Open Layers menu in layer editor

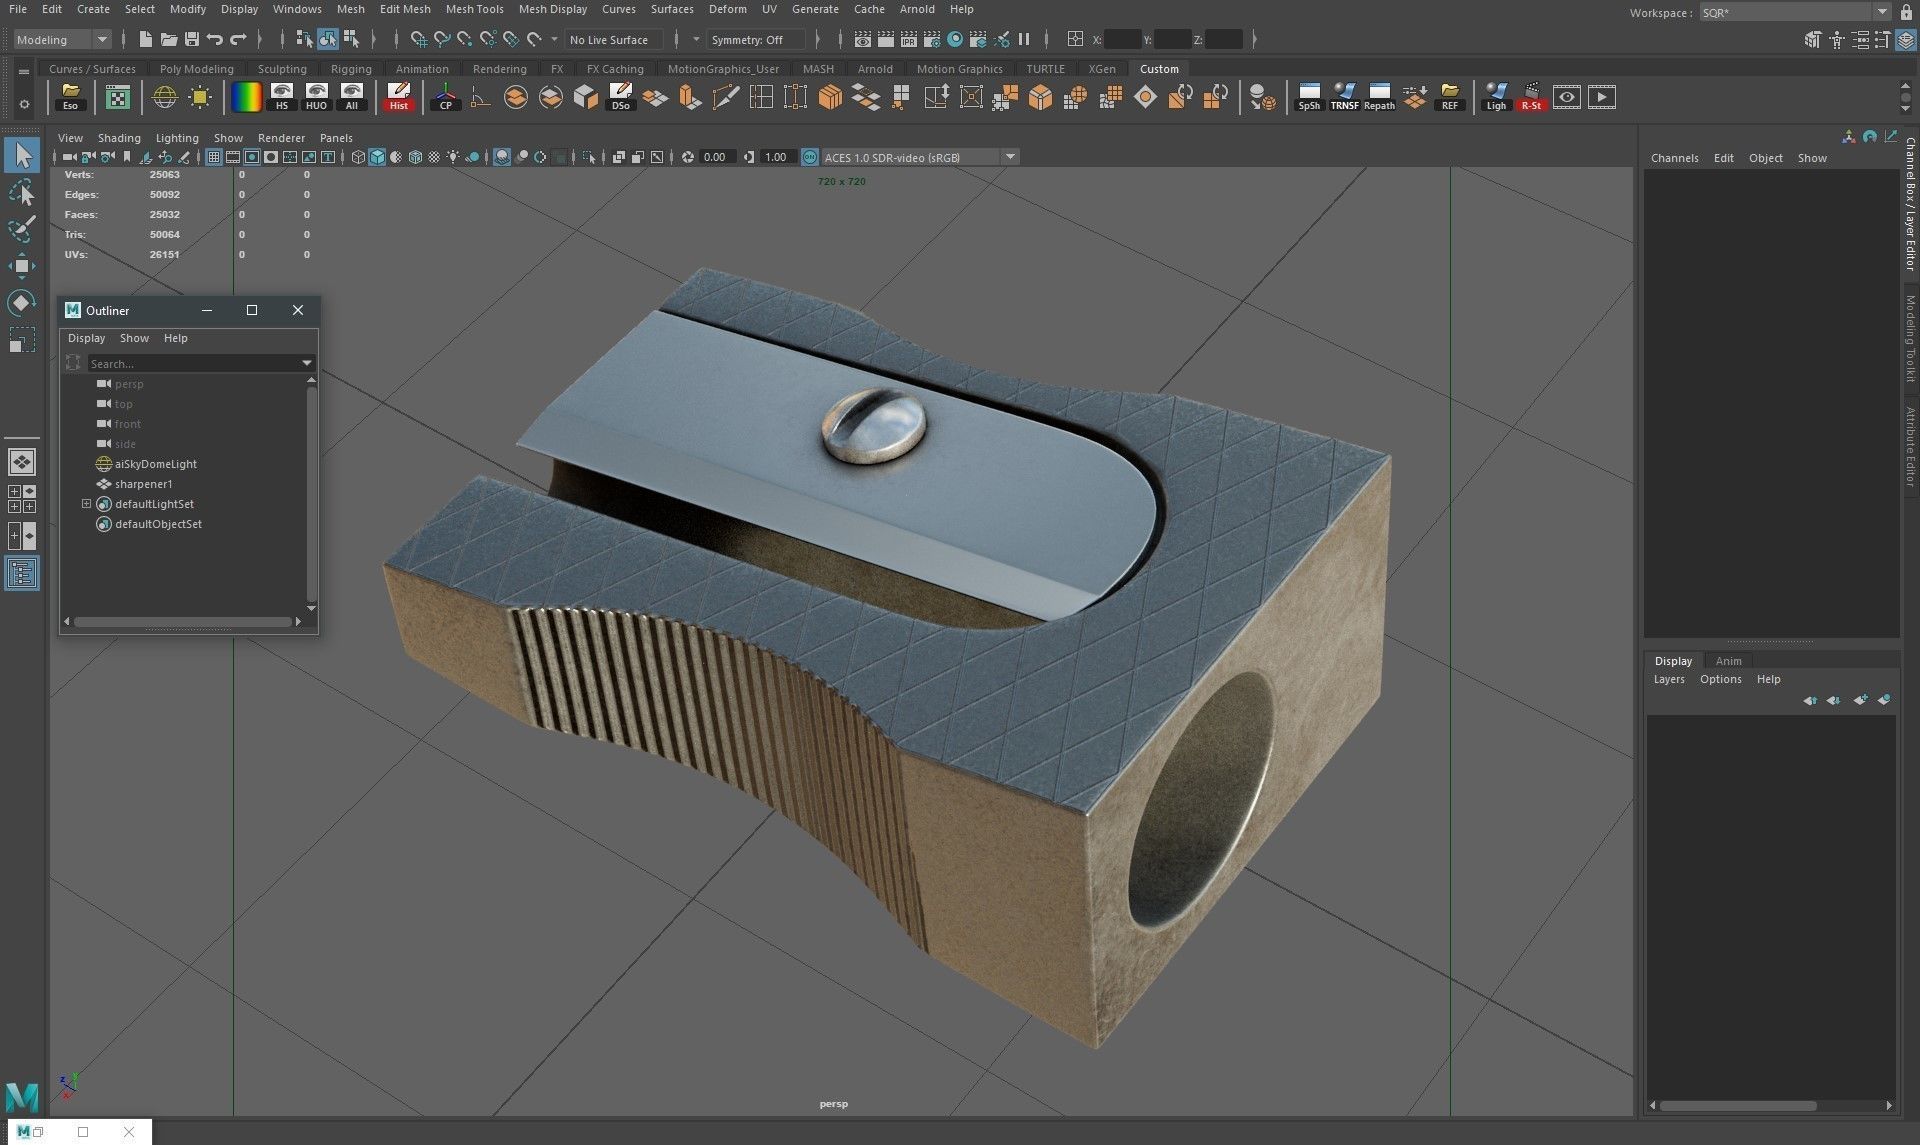tap(1668, 679)
